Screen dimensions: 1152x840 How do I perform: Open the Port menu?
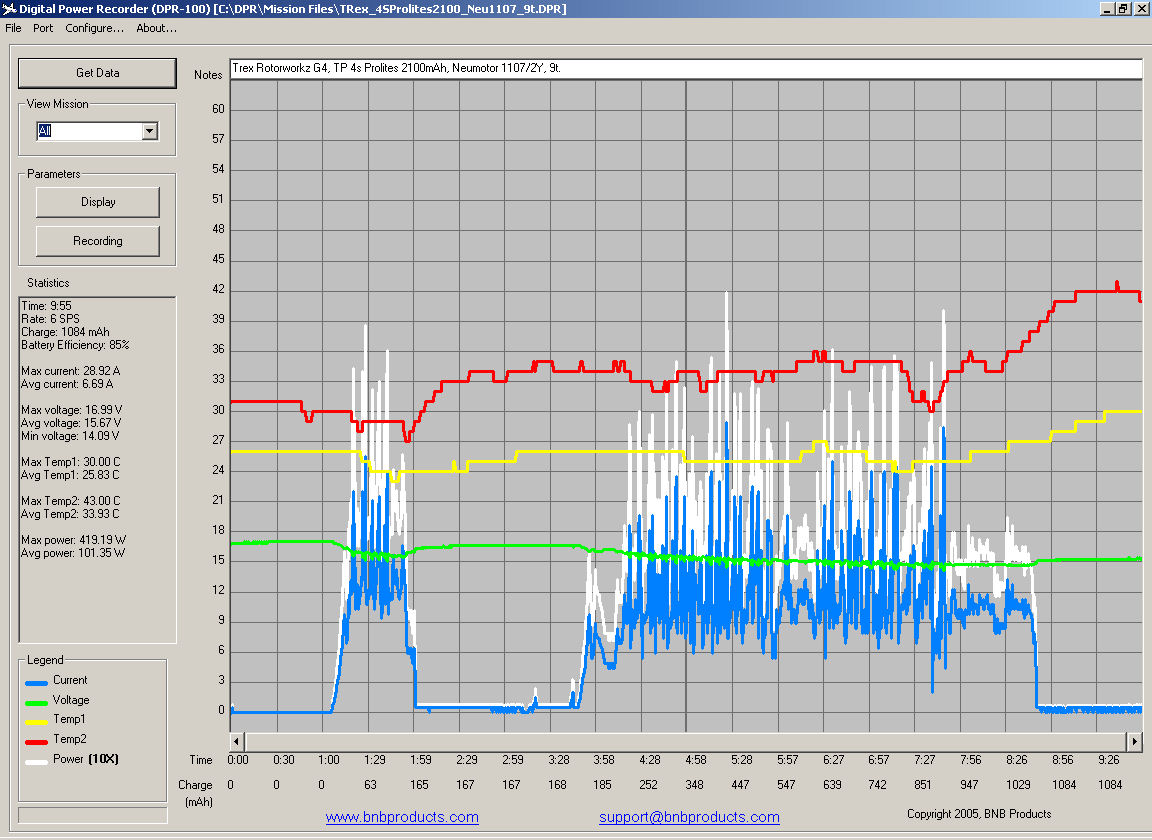pyautogui.click(x=43, y=28)
